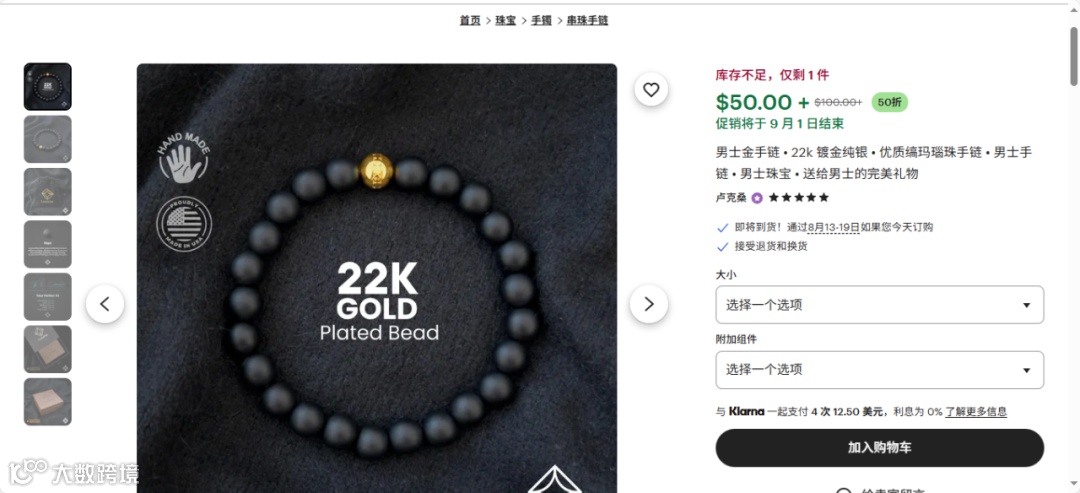Viewport: 1080px width, 493px height.
Task: Select the last wooden box thumbnail
Action: [x=48, y=401]
